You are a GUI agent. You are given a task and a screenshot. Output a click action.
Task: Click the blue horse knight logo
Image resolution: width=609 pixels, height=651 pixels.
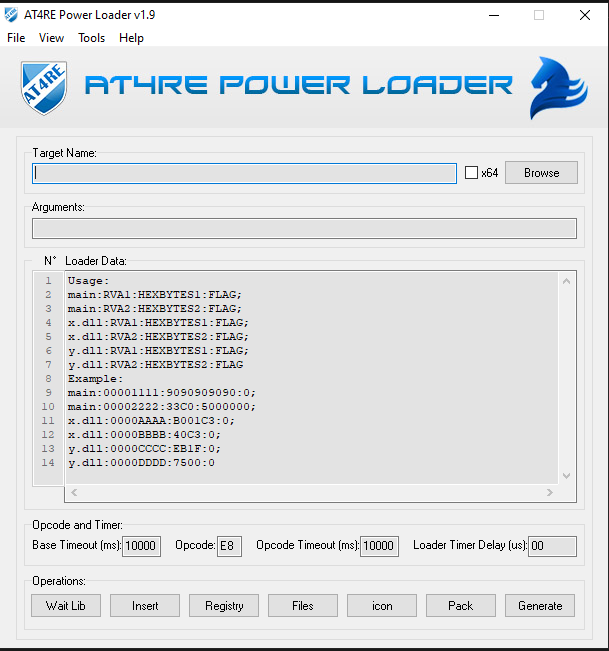pos(557,87)
